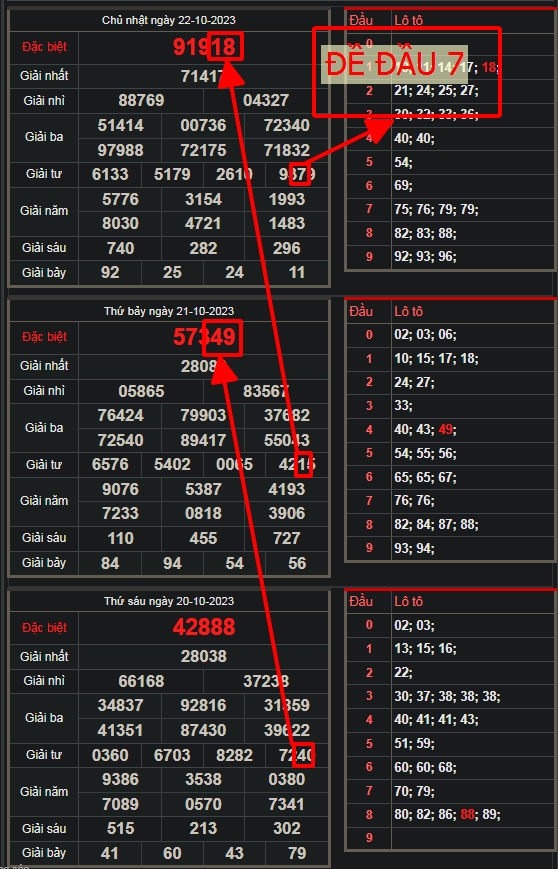Click the red 88 in the bottom Lô tô table

[468, 815]
